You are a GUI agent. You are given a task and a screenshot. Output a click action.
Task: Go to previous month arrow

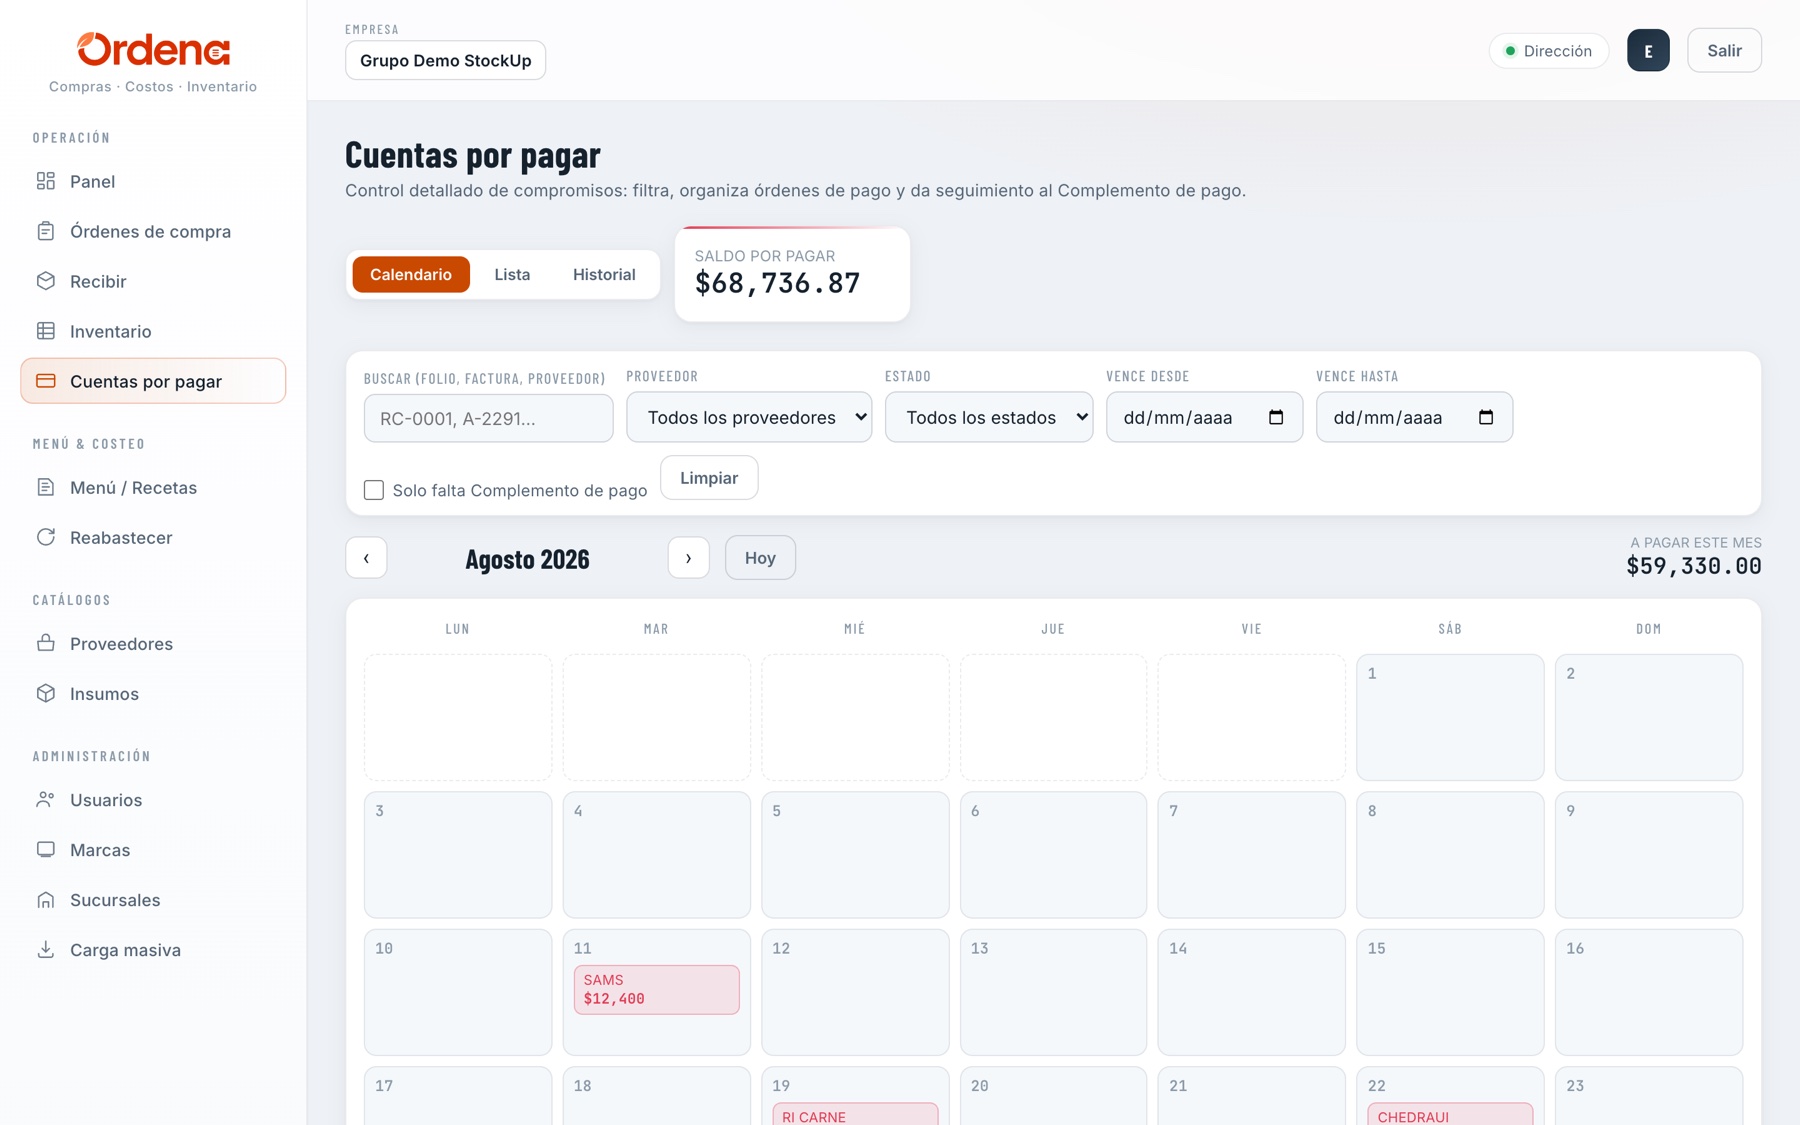pos(366,558)
